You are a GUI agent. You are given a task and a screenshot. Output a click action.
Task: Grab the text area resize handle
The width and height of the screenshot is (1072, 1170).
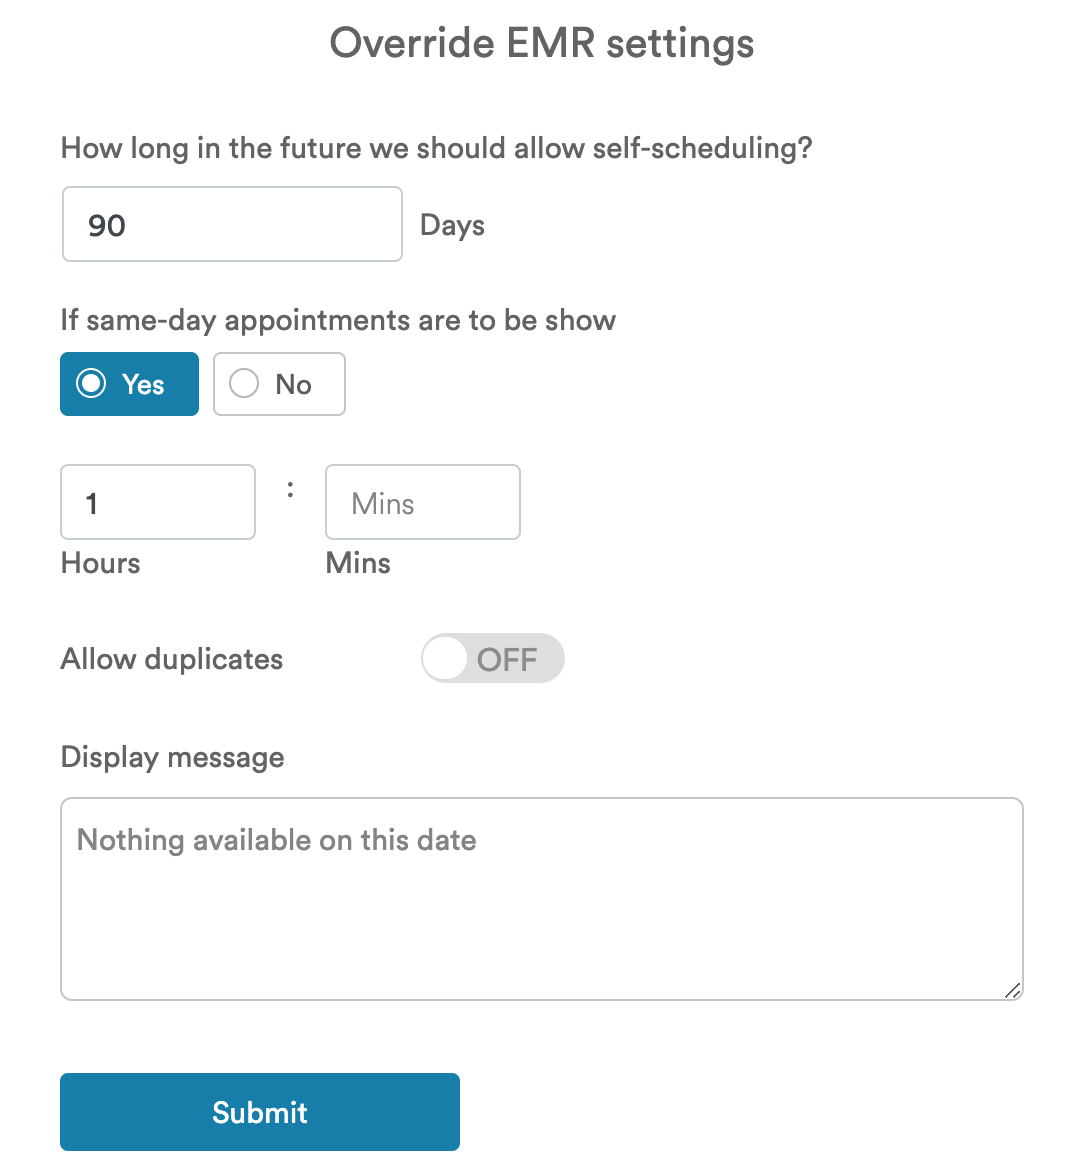pos(1012,990)
